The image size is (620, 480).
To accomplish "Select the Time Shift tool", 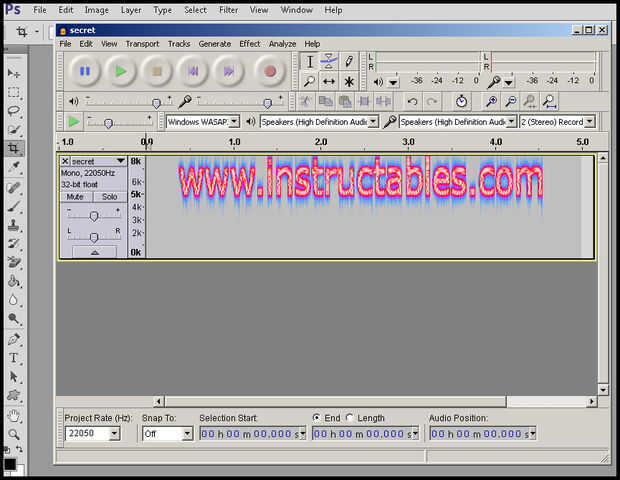I will [x=329, y=81].
